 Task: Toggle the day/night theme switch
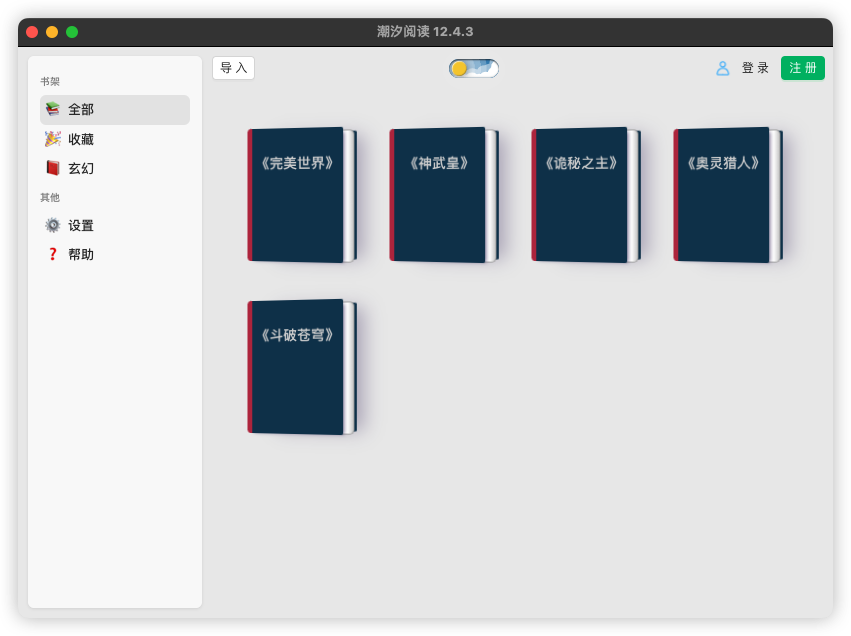(473, 68)
